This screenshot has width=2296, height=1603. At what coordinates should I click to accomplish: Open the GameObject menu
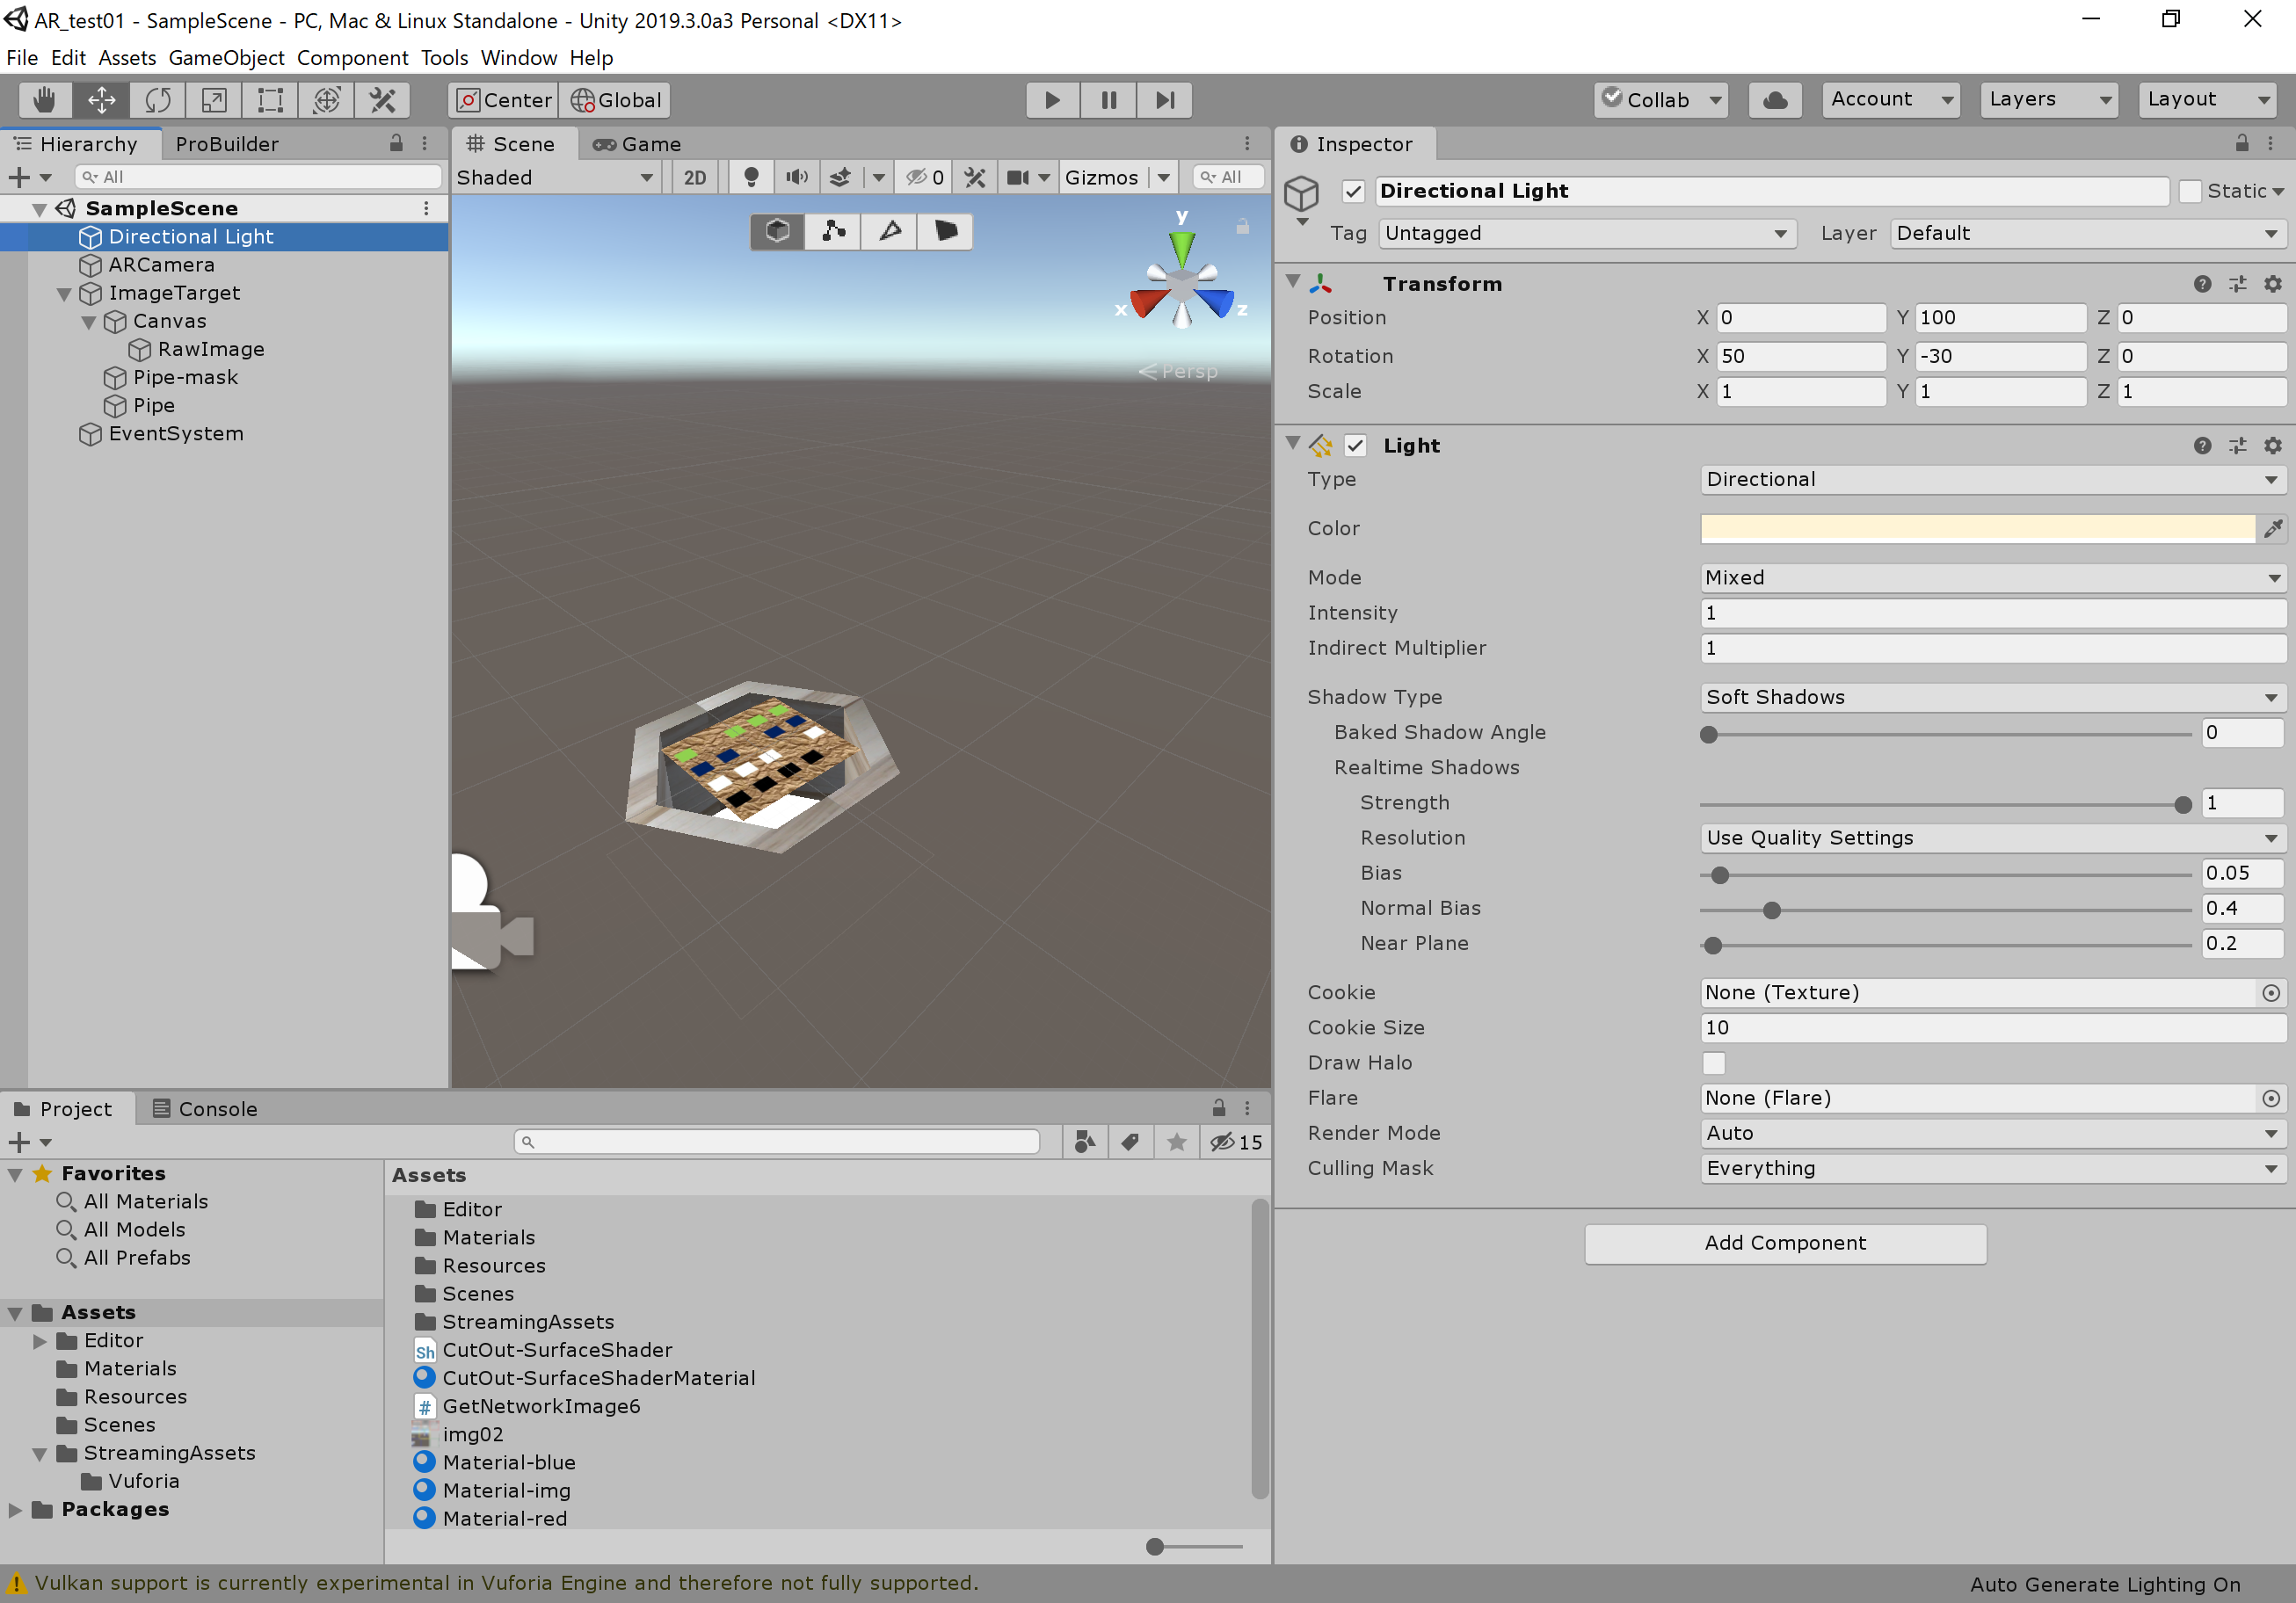click(x=226, y=58)
